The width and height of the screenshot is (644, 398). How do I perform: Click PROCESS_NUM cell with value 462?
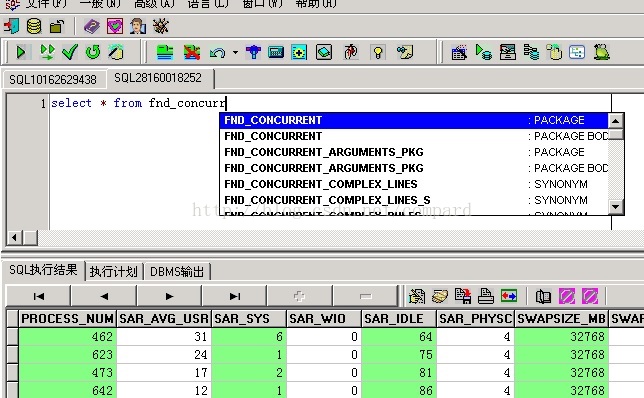(x=67, y=336)
